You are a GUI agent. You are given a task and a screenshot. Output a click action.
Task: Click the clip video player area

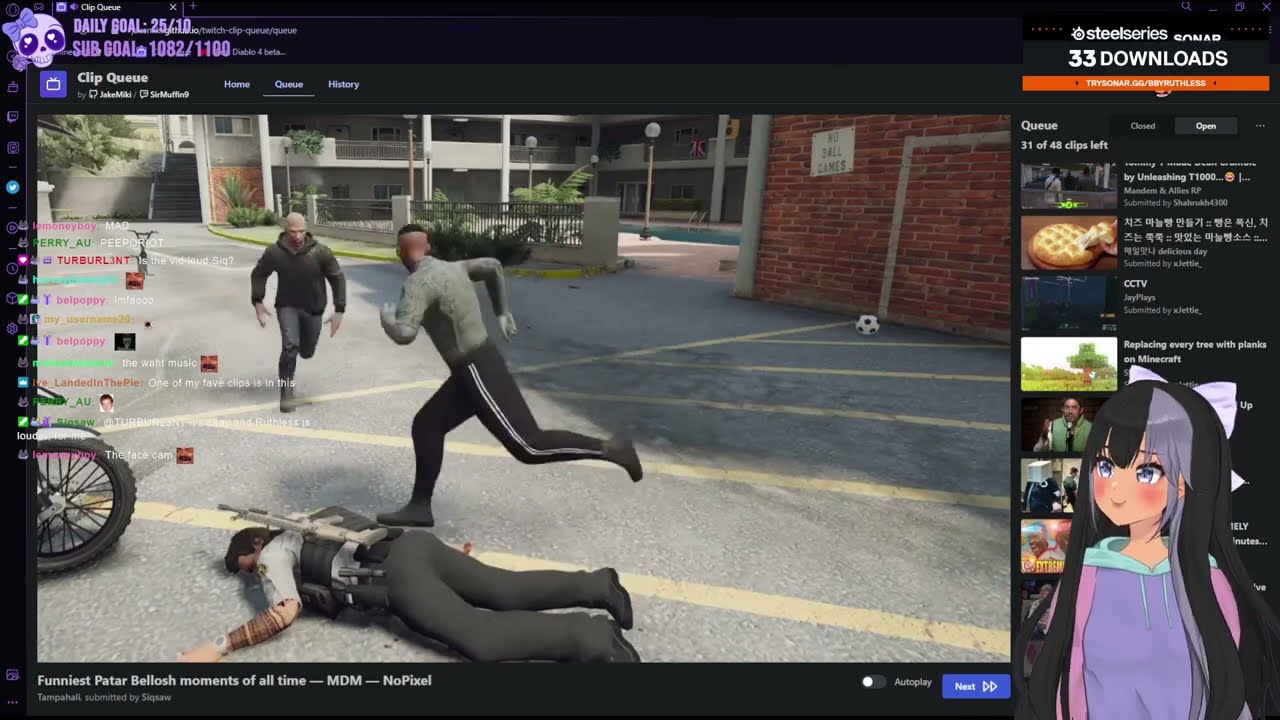click(x=524, y=388)
